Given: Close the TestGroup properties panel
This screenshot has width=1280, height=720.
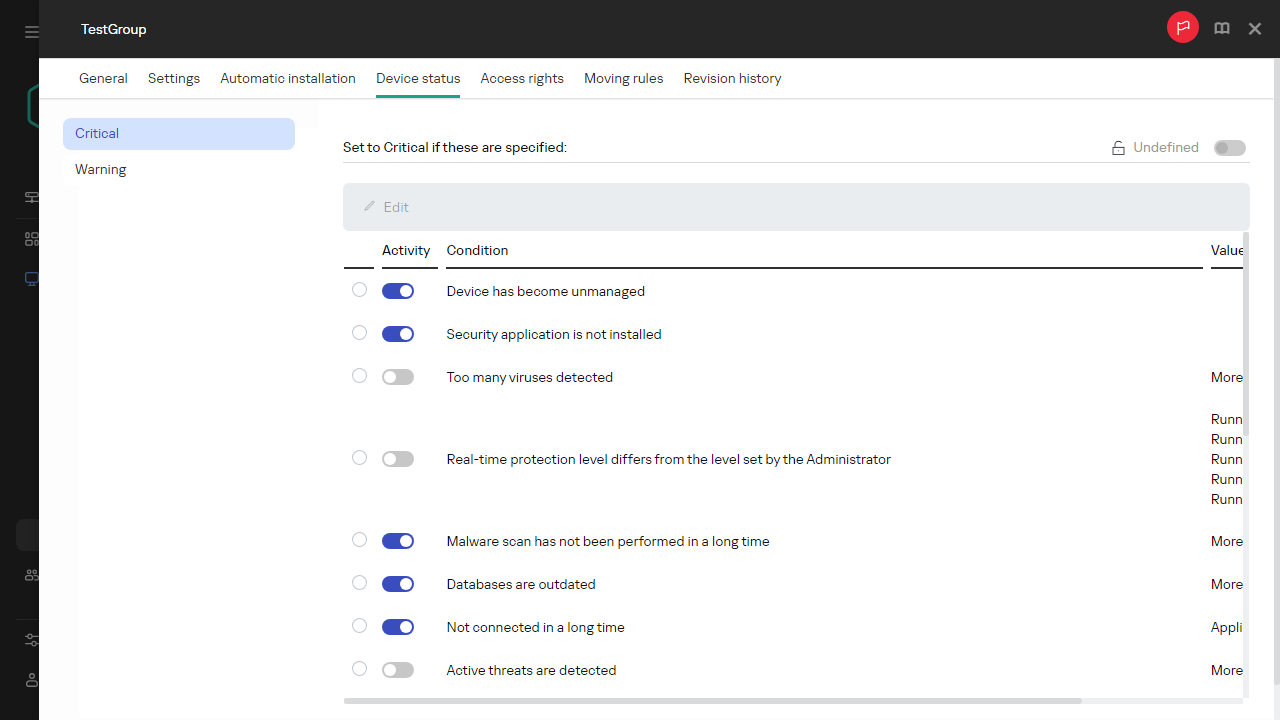Looking at the screenshot, I should [1255, 29].
